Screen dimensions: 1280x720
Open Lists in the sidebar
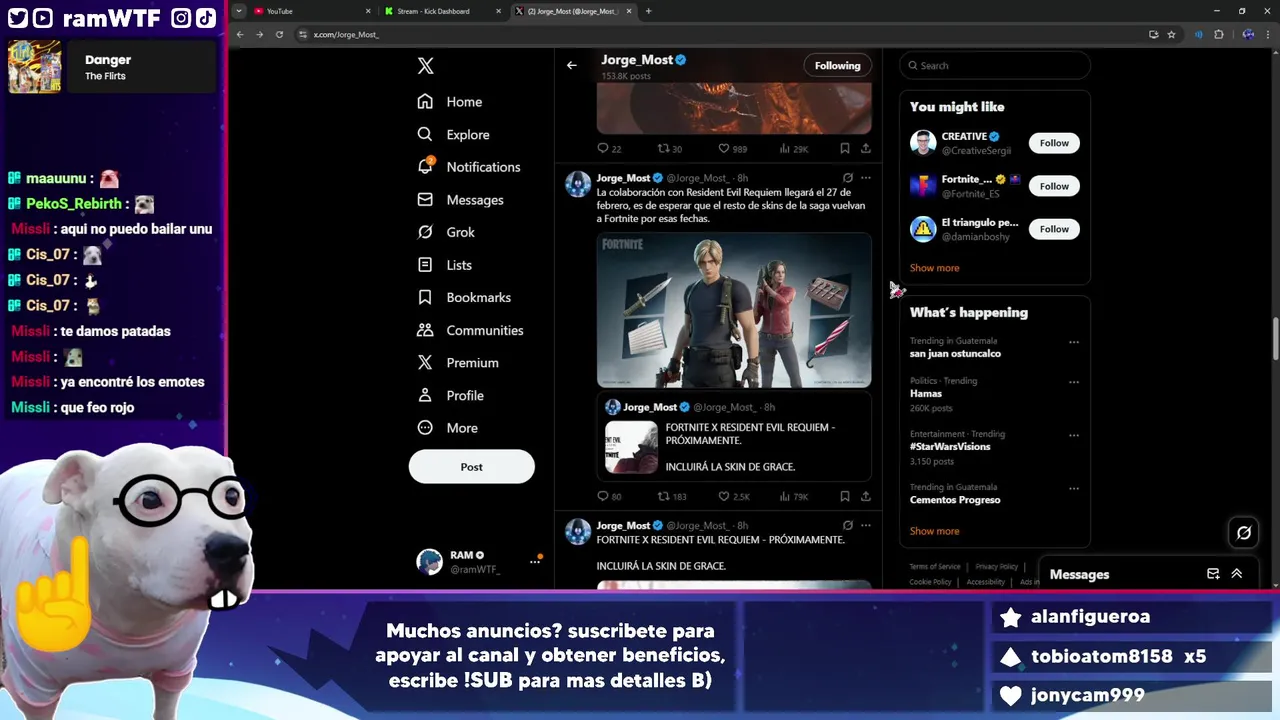pyautogui.click(x=445, y=265)
